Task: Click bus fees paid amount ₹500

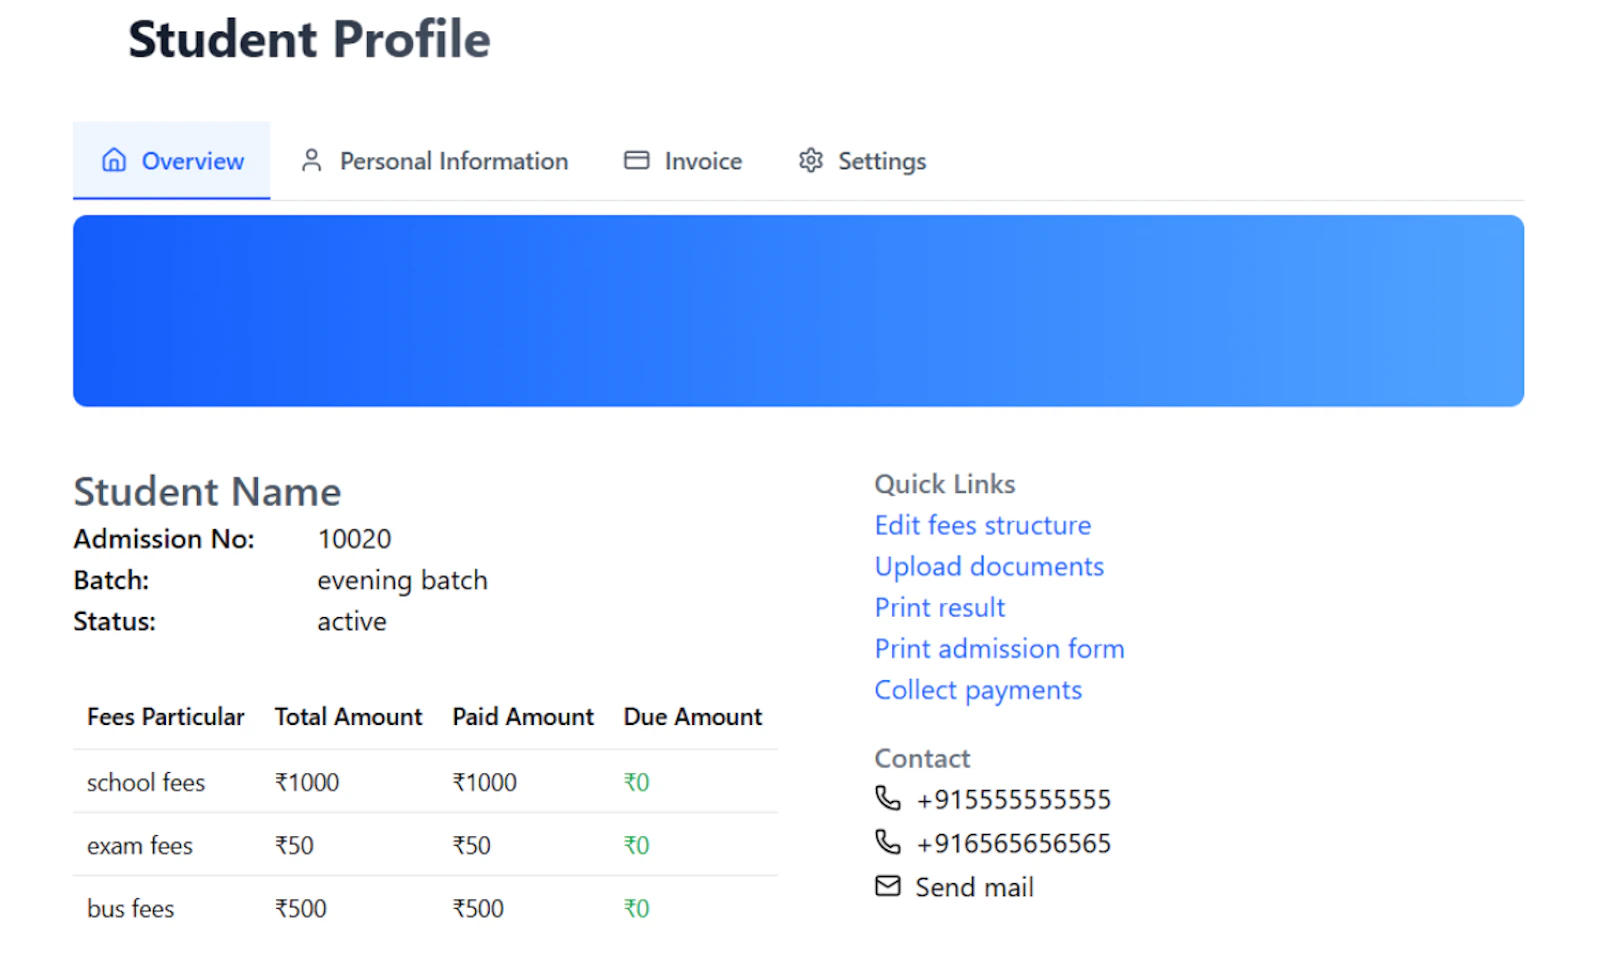Action: point(478,908)
